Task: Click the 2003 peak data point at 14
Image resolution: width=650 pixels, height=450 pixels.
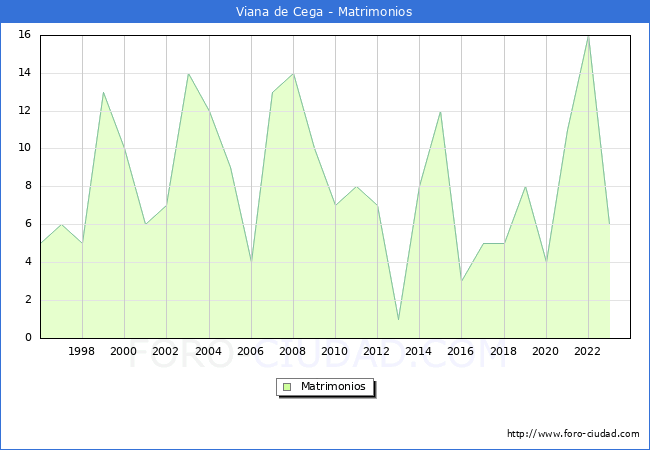Action: tap(188, 74)
